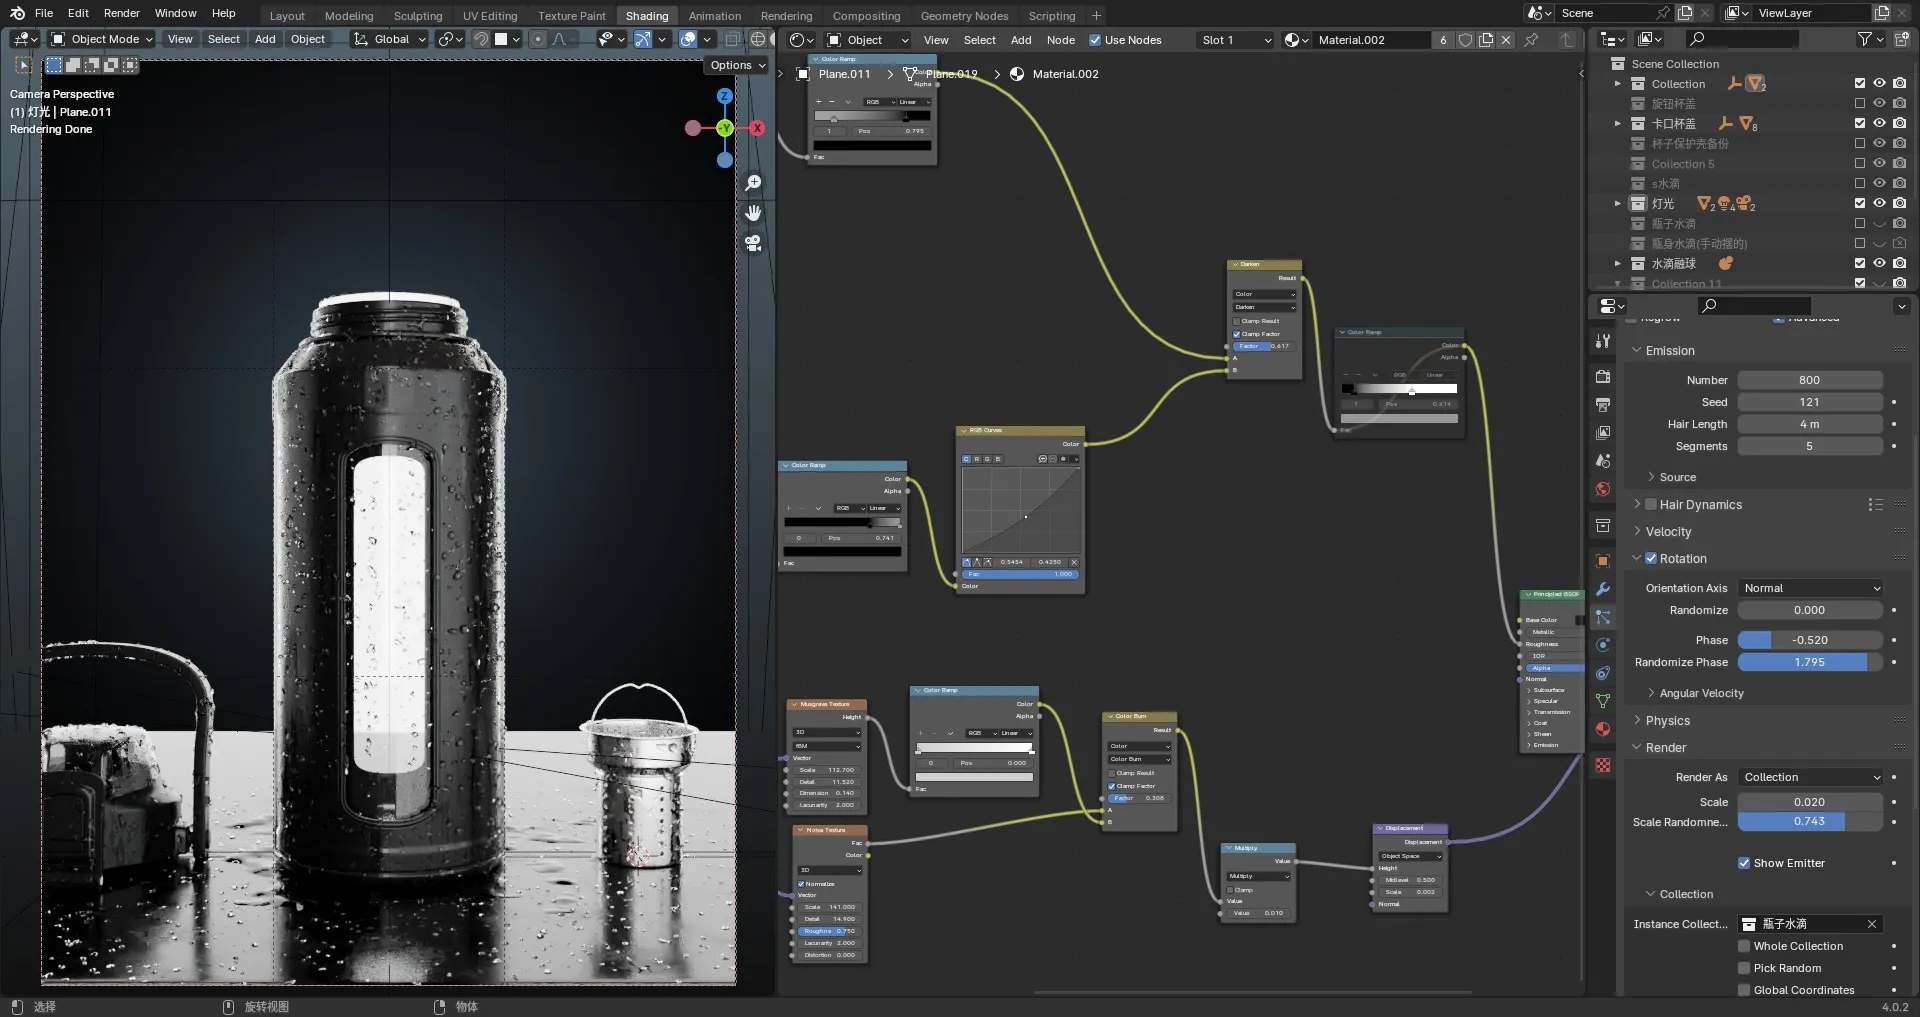Click the particle Number field showing 800
The image size is (1920, 1017).
tap(1810, 380)
